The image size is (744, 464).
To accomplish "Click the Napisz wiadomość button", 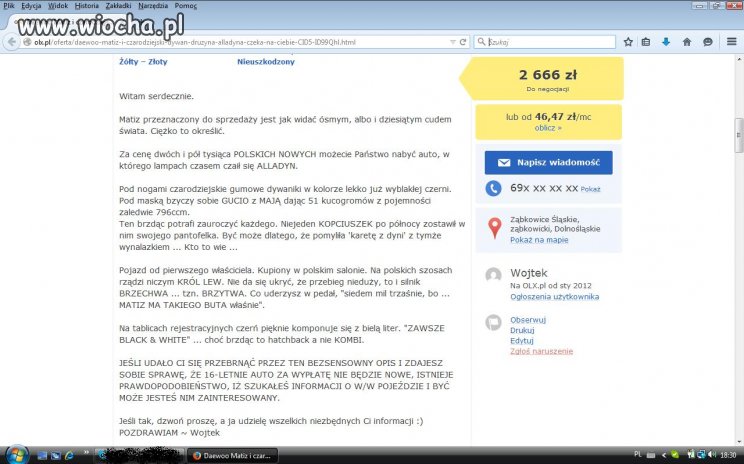I will [549, 163].
